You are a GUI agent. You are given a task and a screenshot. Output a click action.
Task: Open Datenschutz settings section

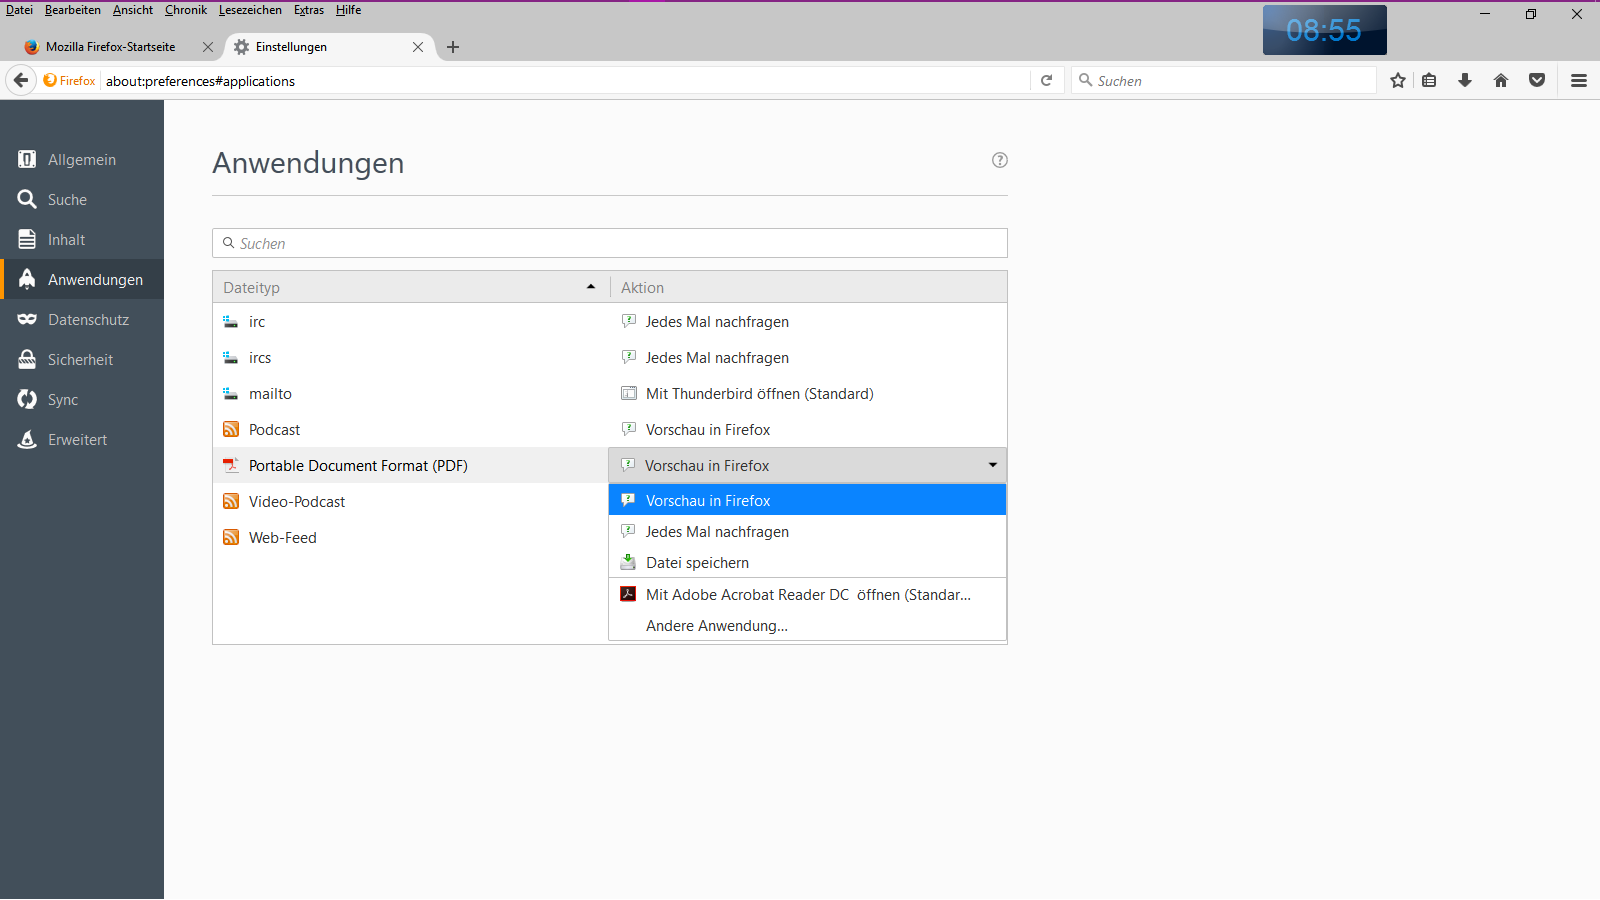[x=88, y=320]
